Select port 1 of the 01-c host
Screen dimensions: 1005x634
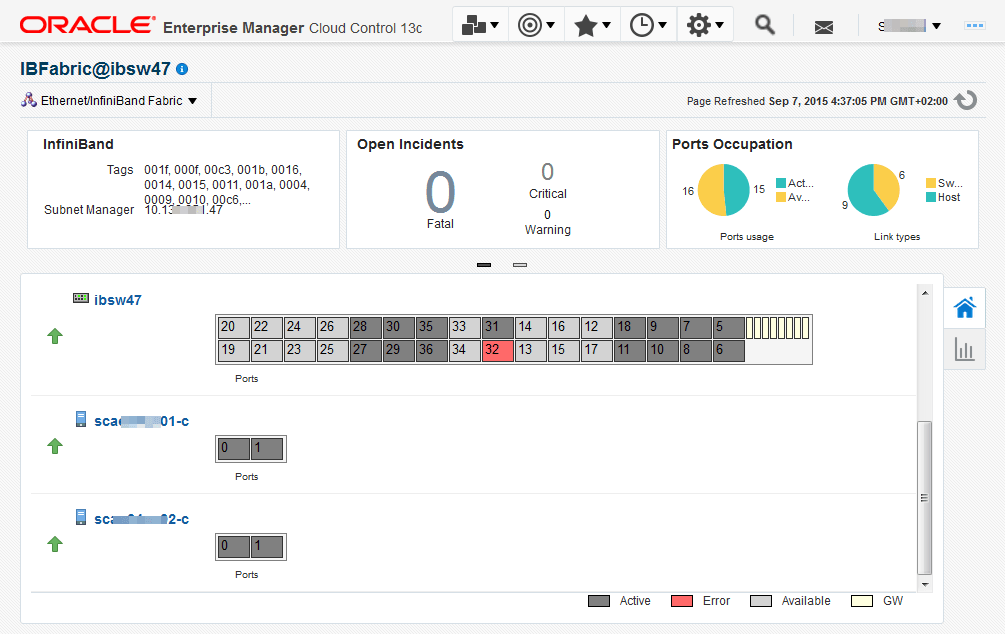[x=267, y=449]
